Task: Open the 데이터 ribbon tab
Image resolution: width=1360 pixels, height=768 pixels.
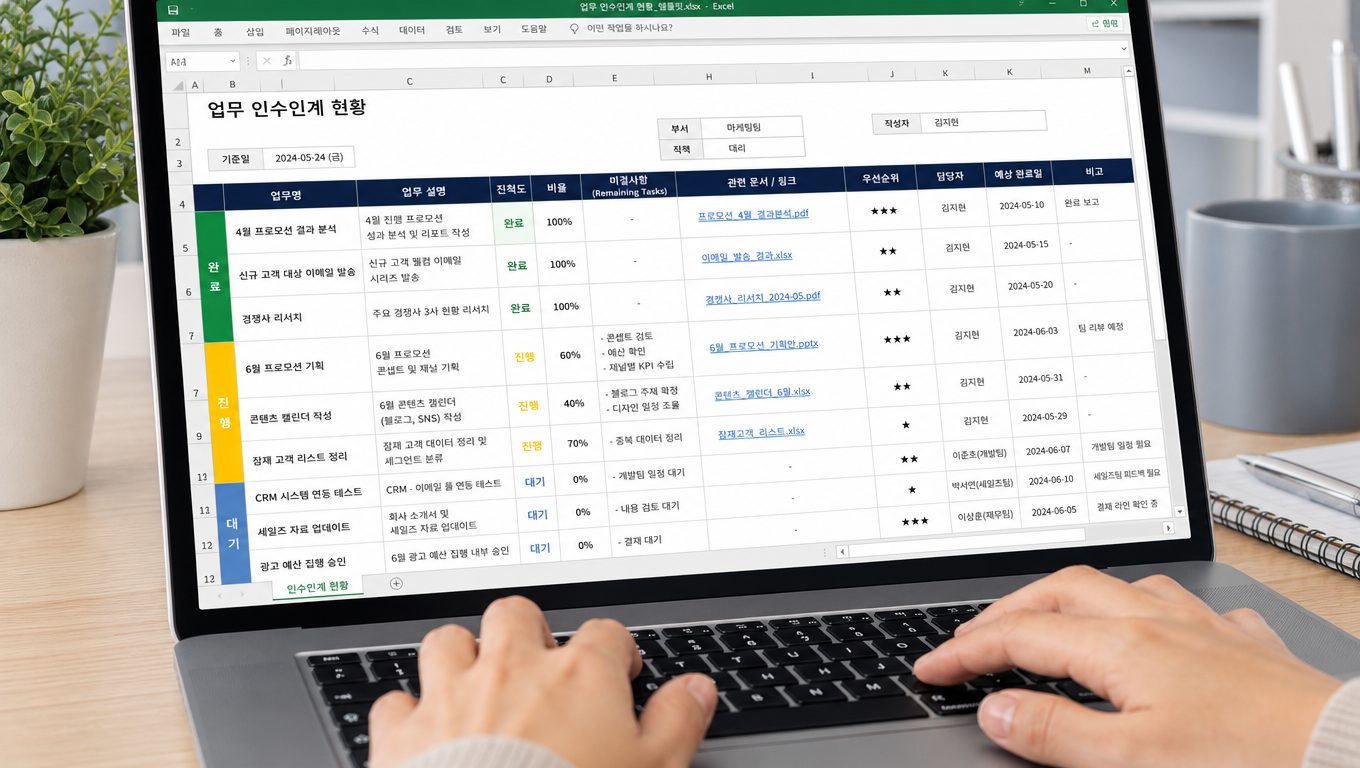Action: 412,31
